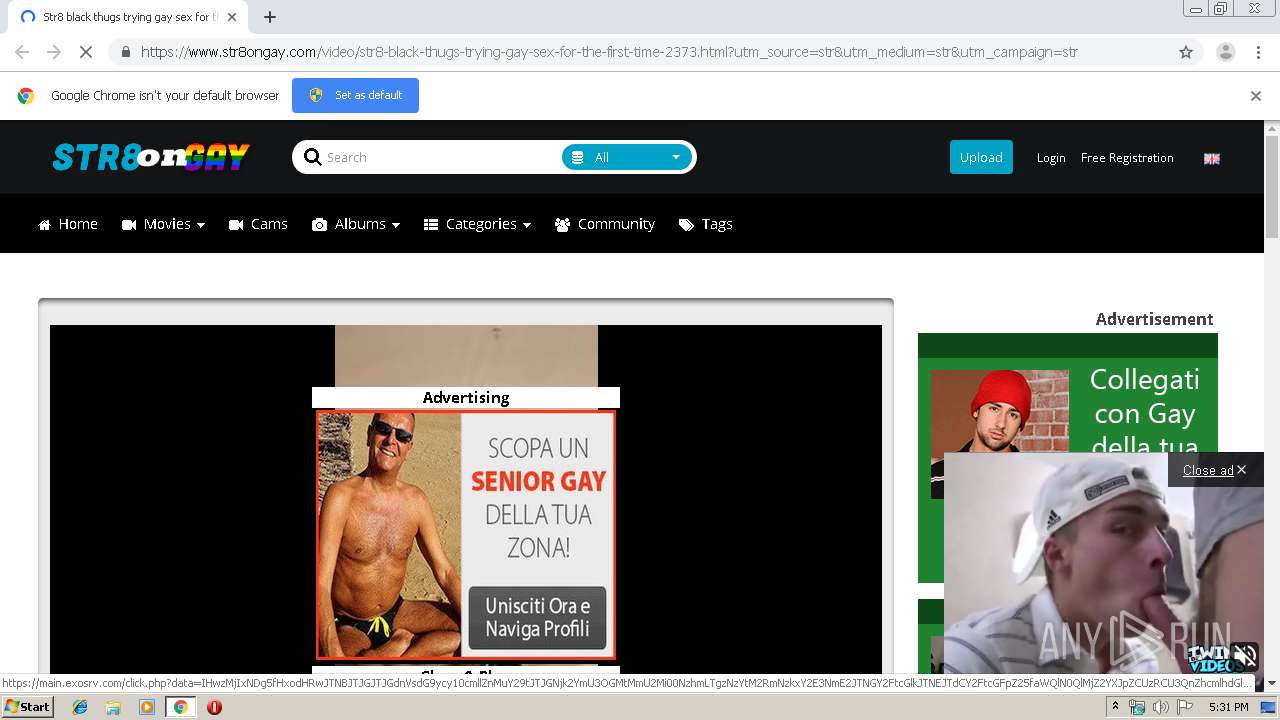The height and width of the screenshot is (720, 1280).
Task: Bookmark this page with star icon
Action: [x=1186, y=52]
